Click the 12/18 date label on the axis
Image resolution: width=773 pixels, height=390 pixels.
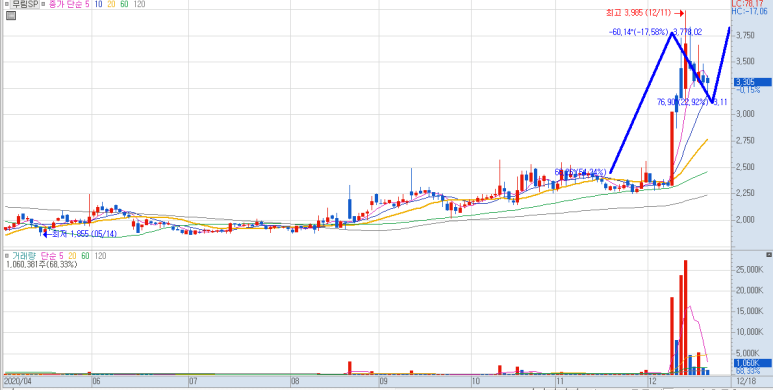747,381
